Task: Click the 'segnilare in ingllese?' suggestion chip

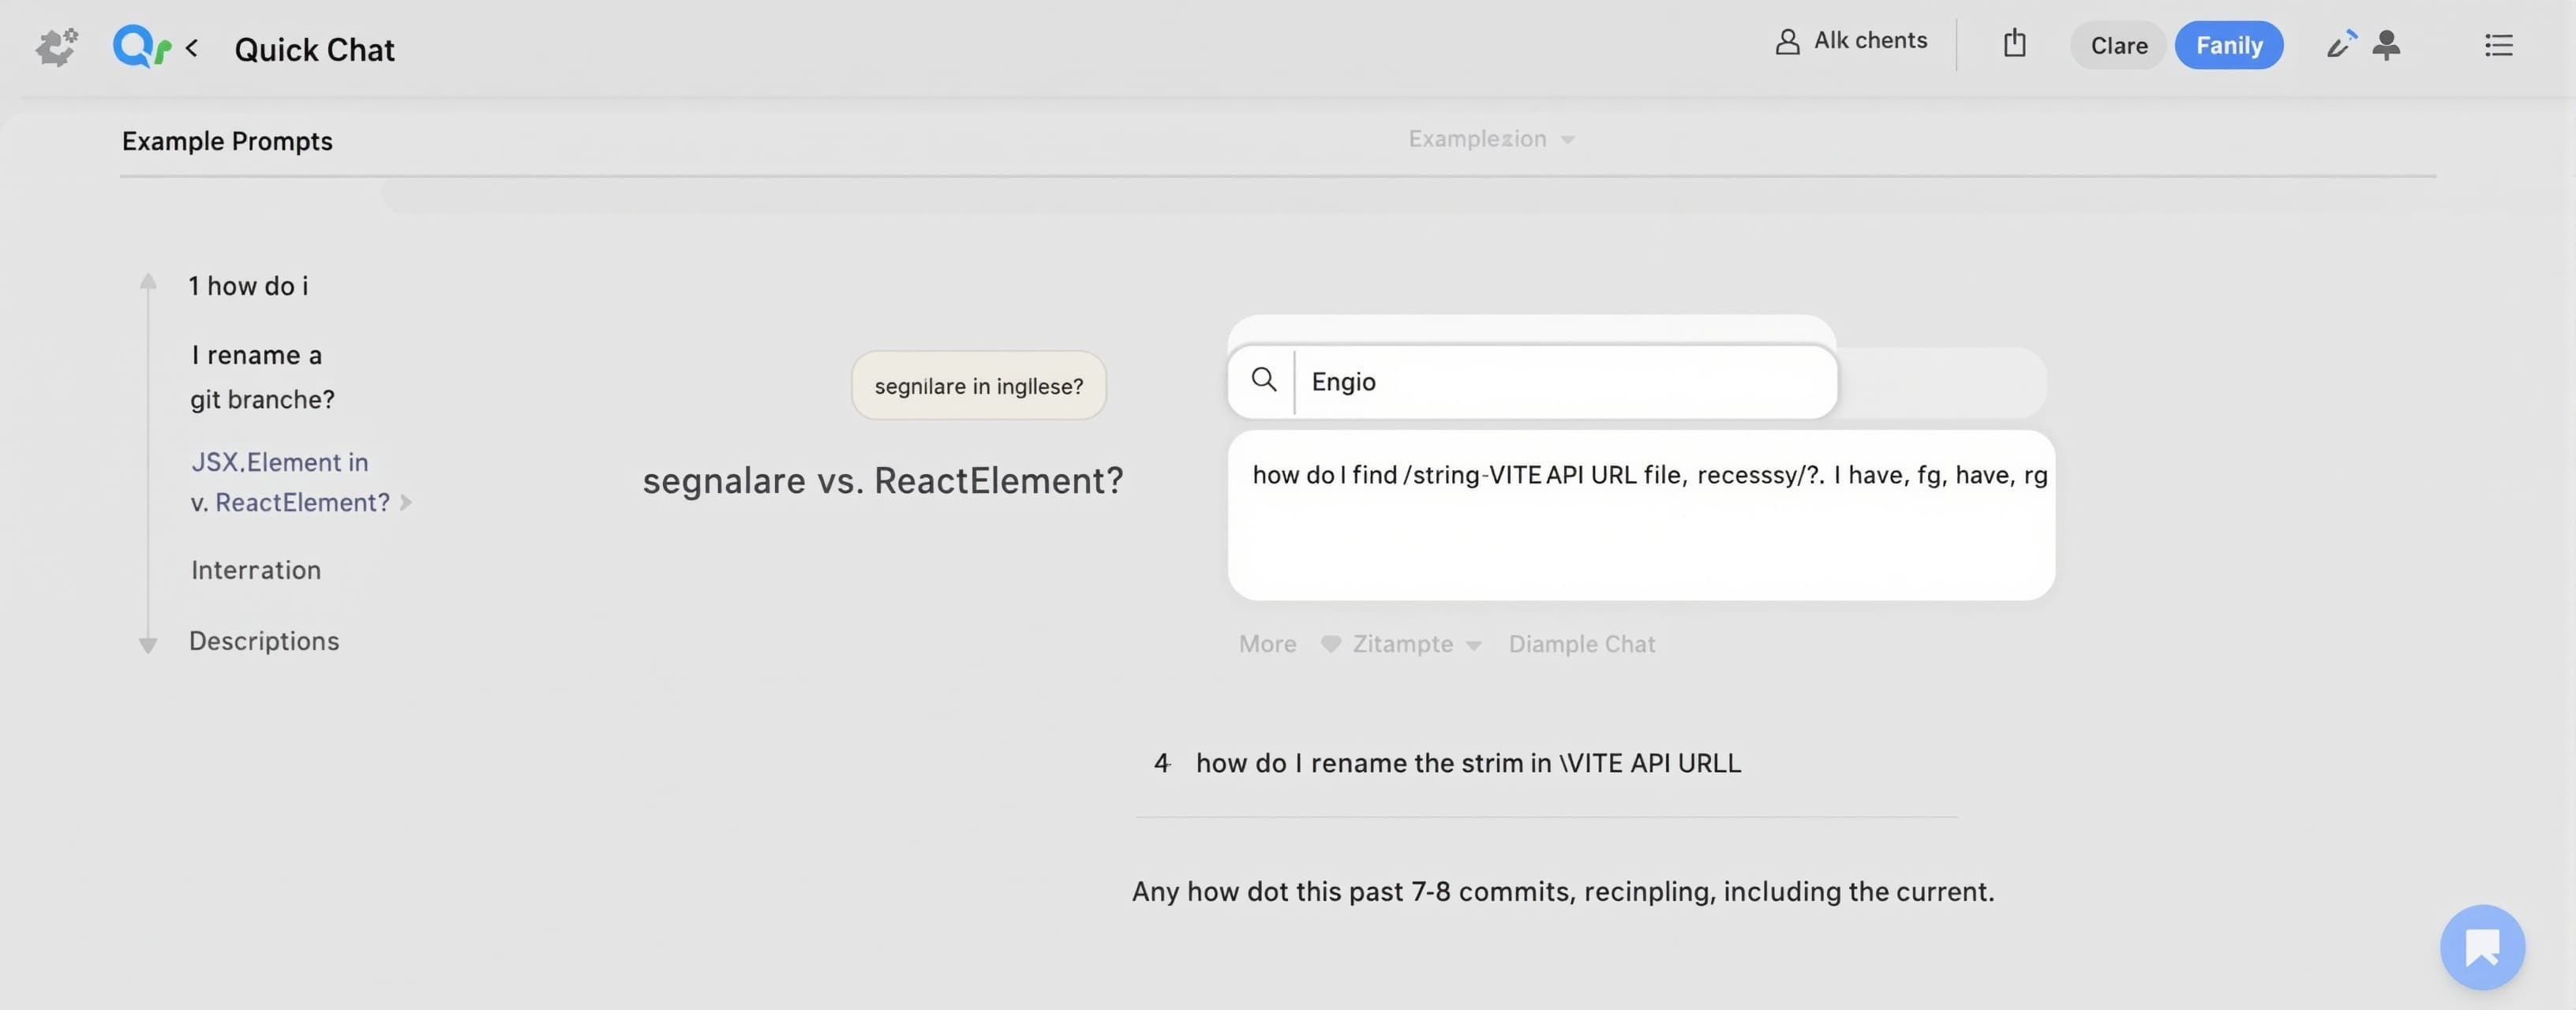Action: pos(978,385)
